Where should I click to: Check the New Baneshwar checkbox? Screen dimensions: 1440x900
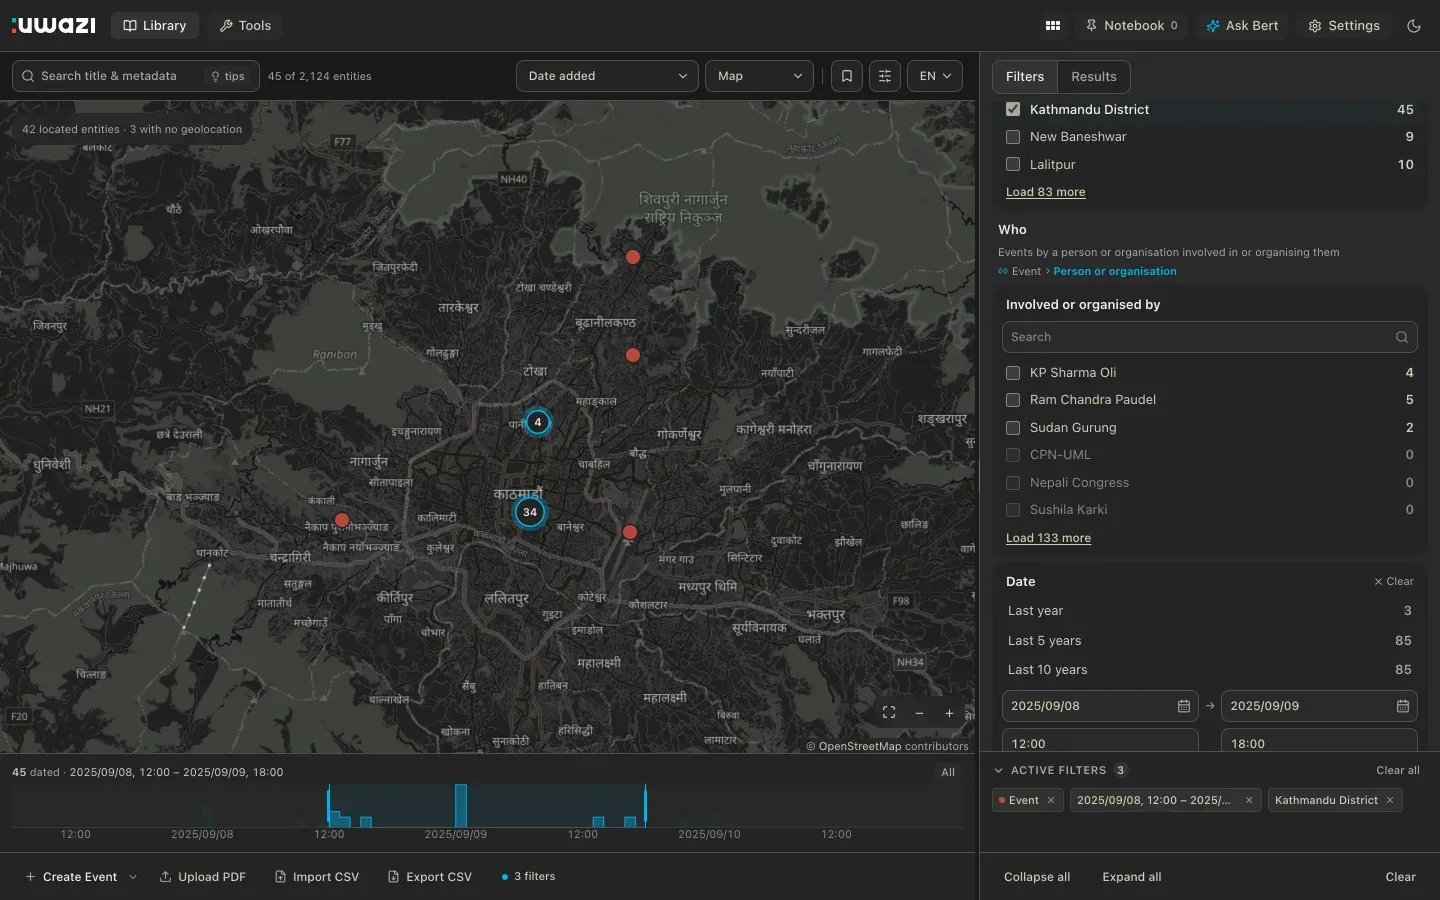(1013, 137)
